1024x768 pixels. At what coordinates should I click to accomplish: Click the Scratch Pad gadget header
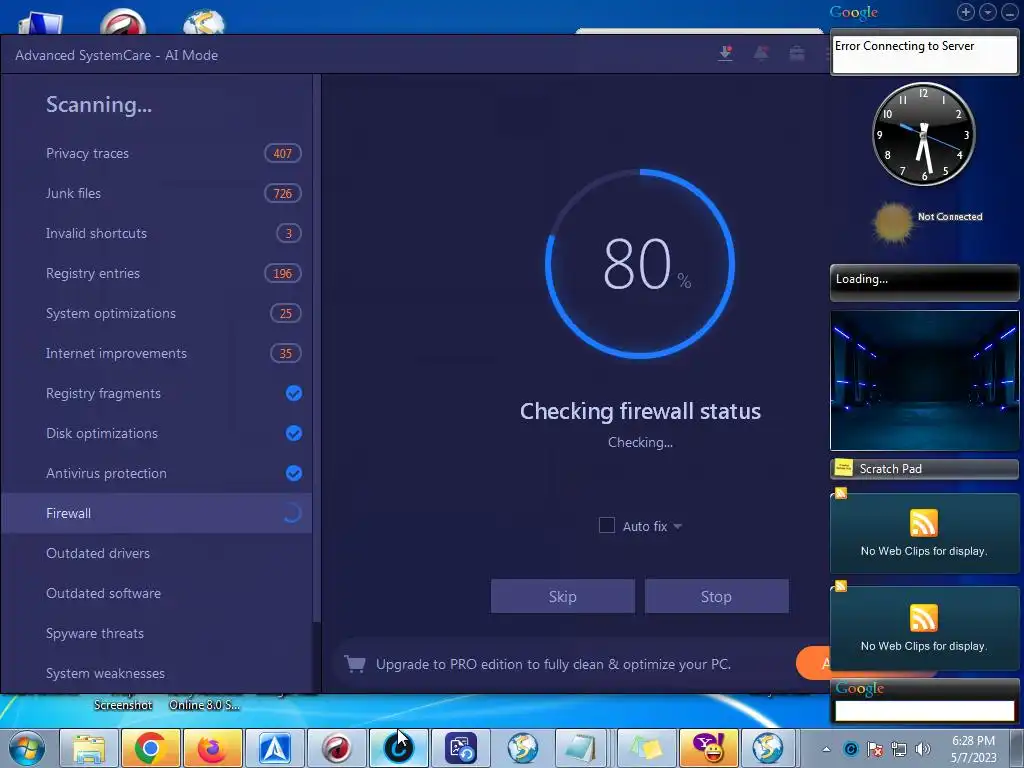pyautogui.click(x=924, y=469)
